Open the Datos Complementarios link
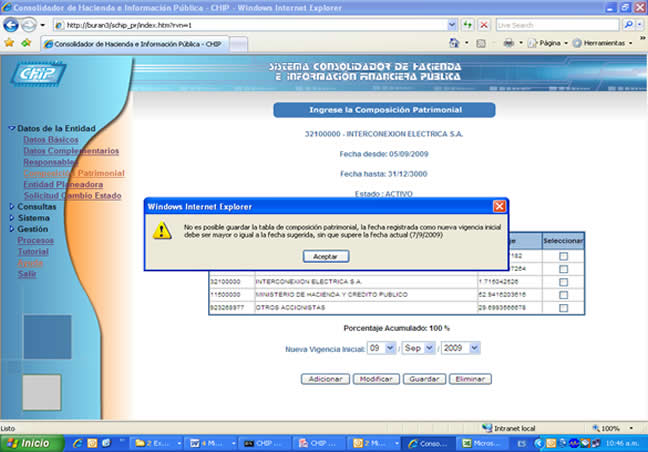 71,151
